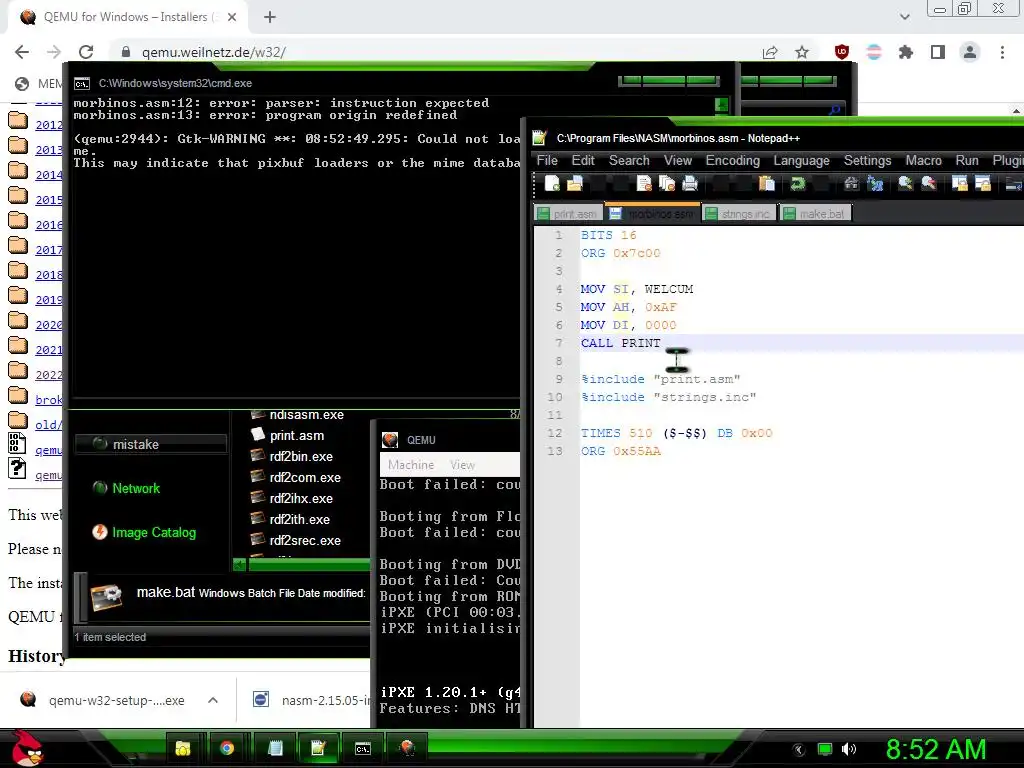Click the Chrome profile avatar icon
The height and width of the screenshot is (768, 1024).
click(970, 52)
